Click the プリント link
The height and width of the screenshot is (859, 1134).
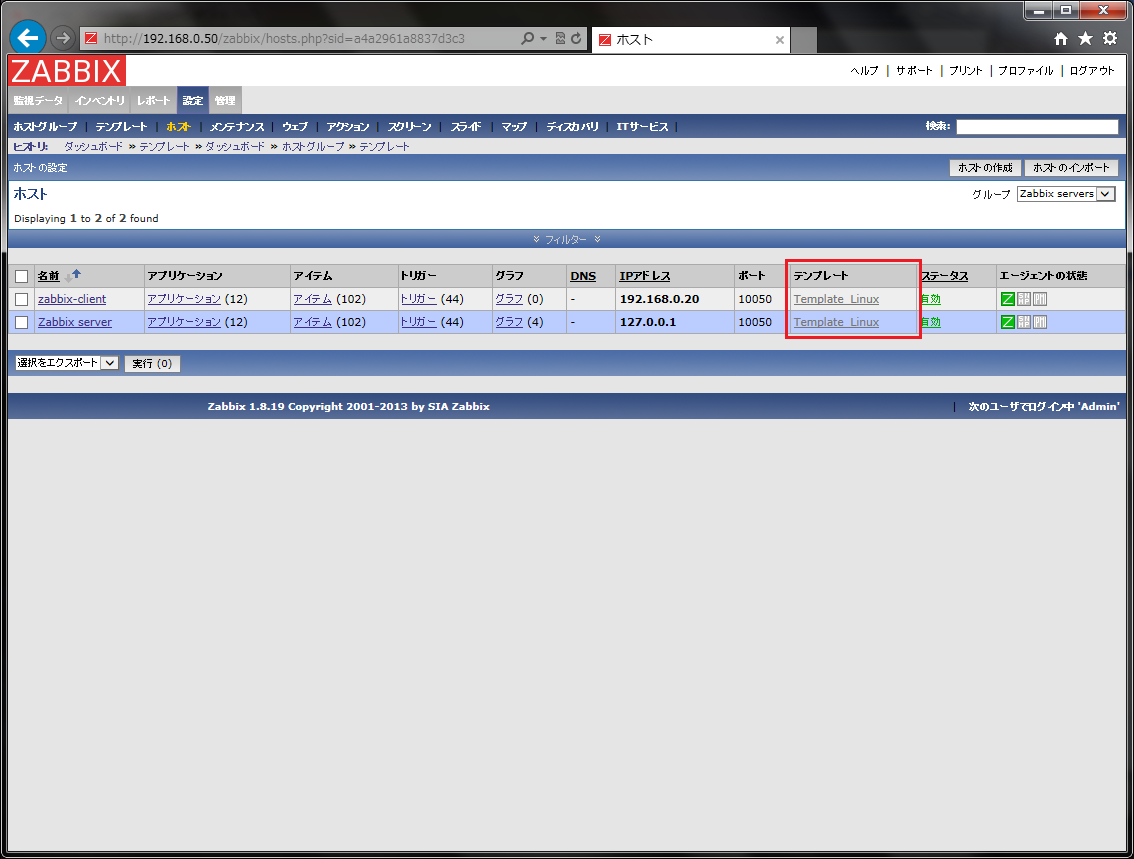pos(965,71)
